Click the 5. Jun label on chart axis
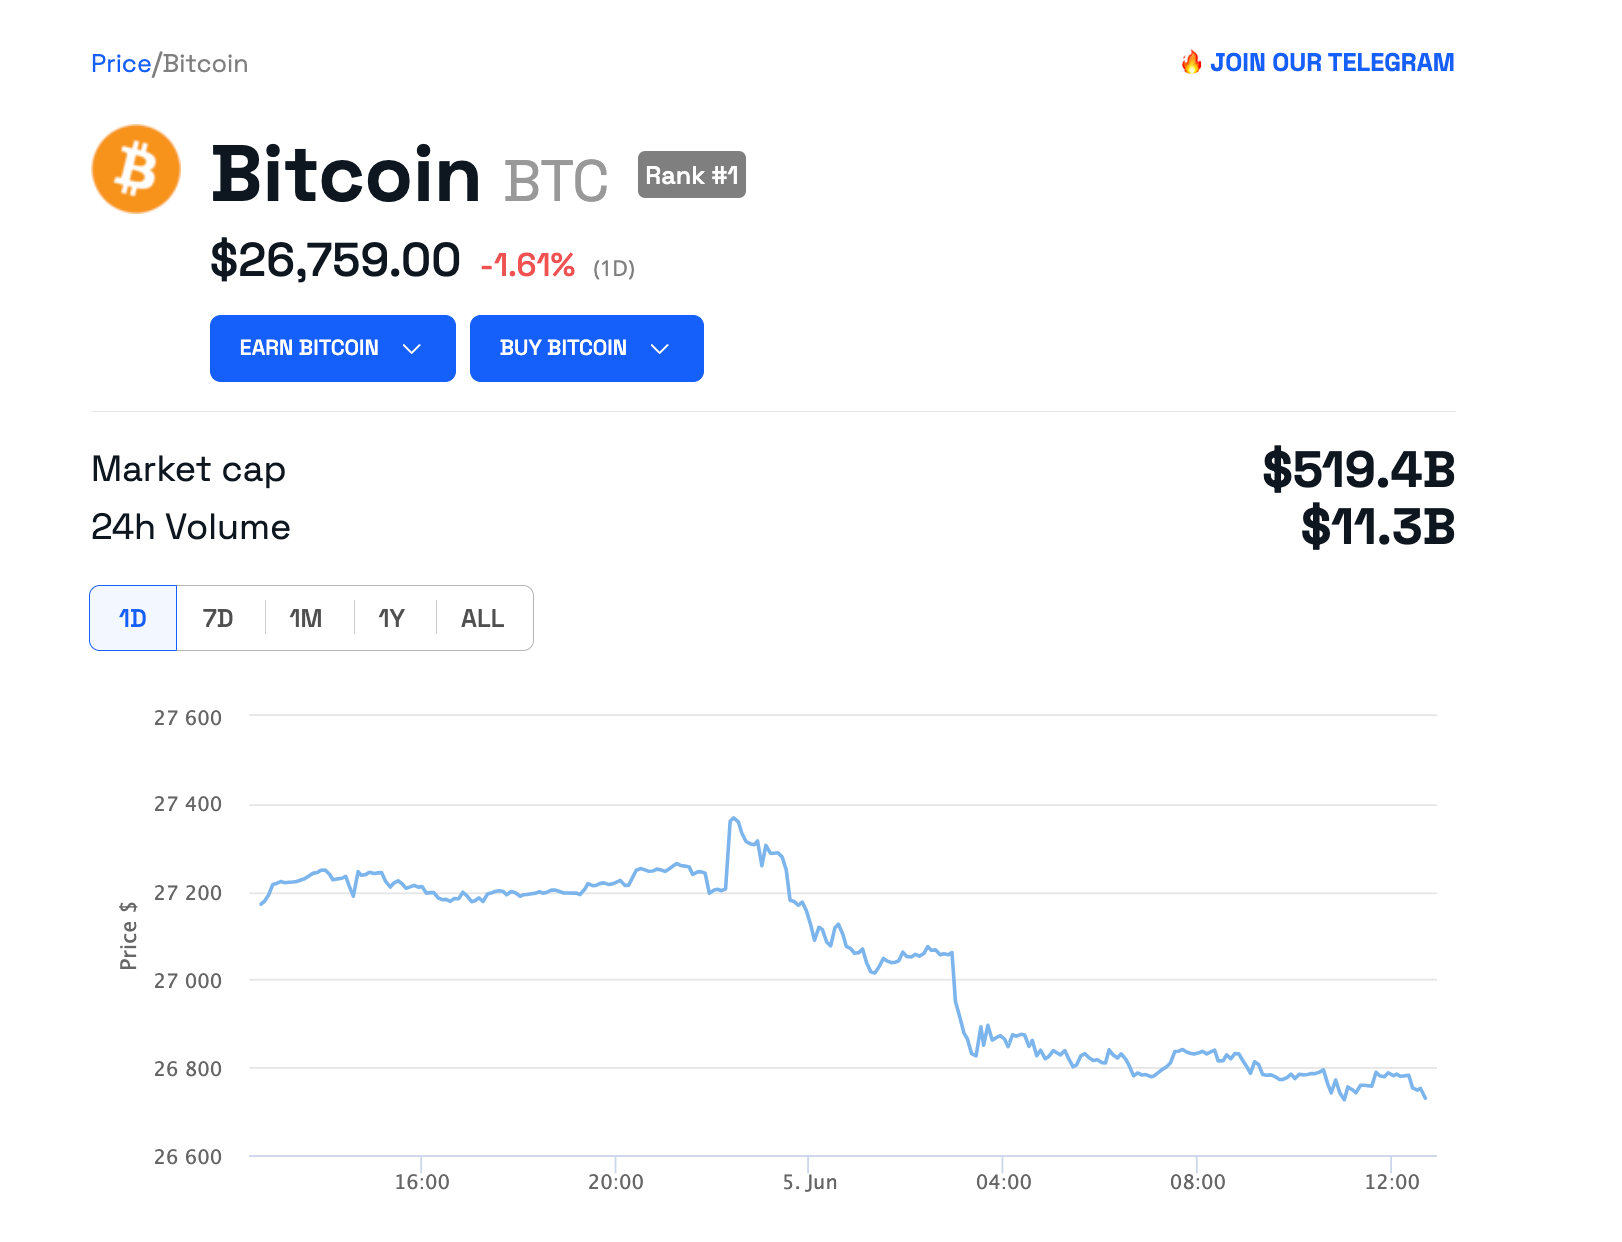Image resolution: width=1622 pixels, height=1242 pixels. tap(810, 1182)
